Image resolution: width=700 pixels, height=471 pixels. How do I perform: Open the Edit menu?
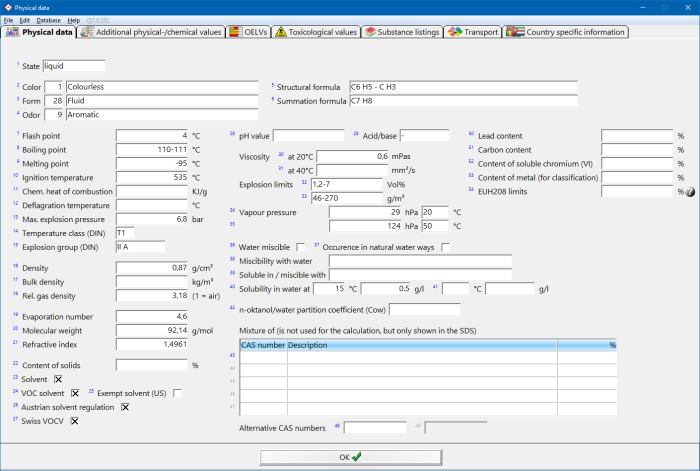(24, 20)
